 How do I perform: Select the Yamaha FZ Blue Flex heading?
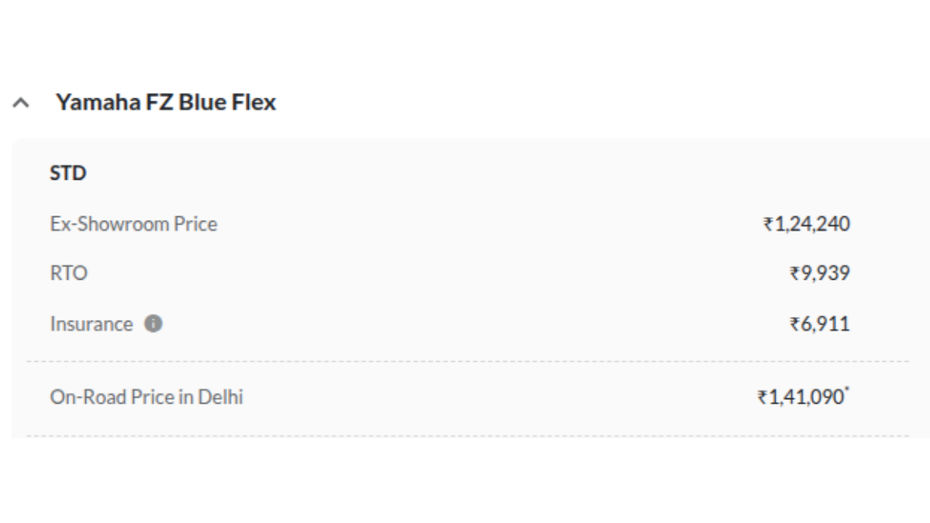165,102
